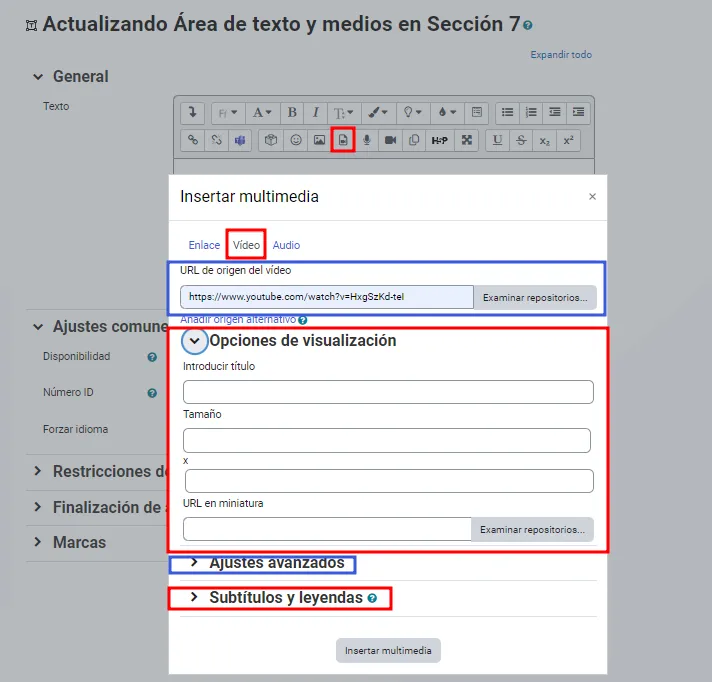Viewport: 712px width, 682px height.
Task: Expand the Ajustes avanzados section
Action: tap(194, 563)
